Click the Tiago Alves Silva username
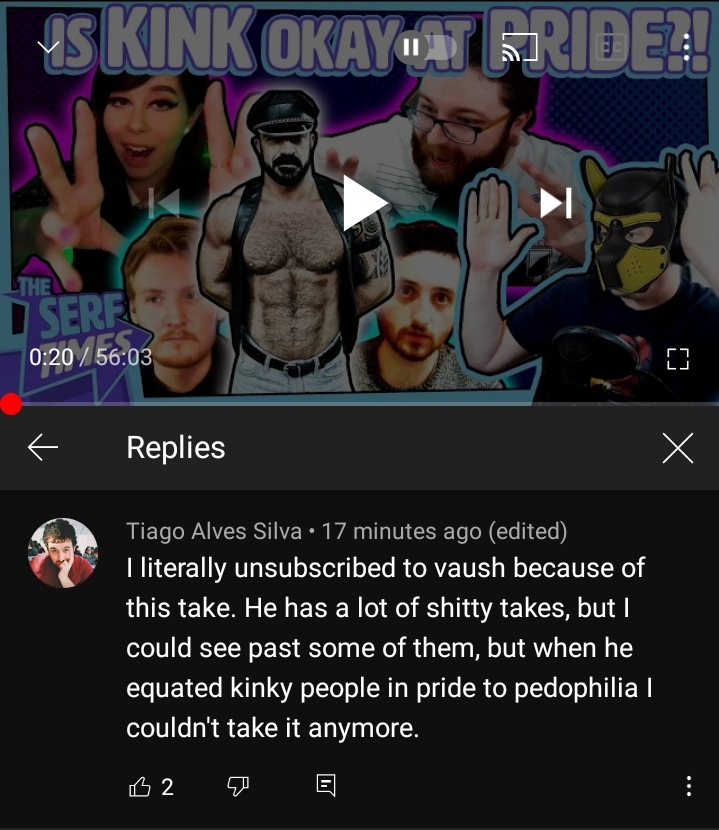 click(214, 531)
